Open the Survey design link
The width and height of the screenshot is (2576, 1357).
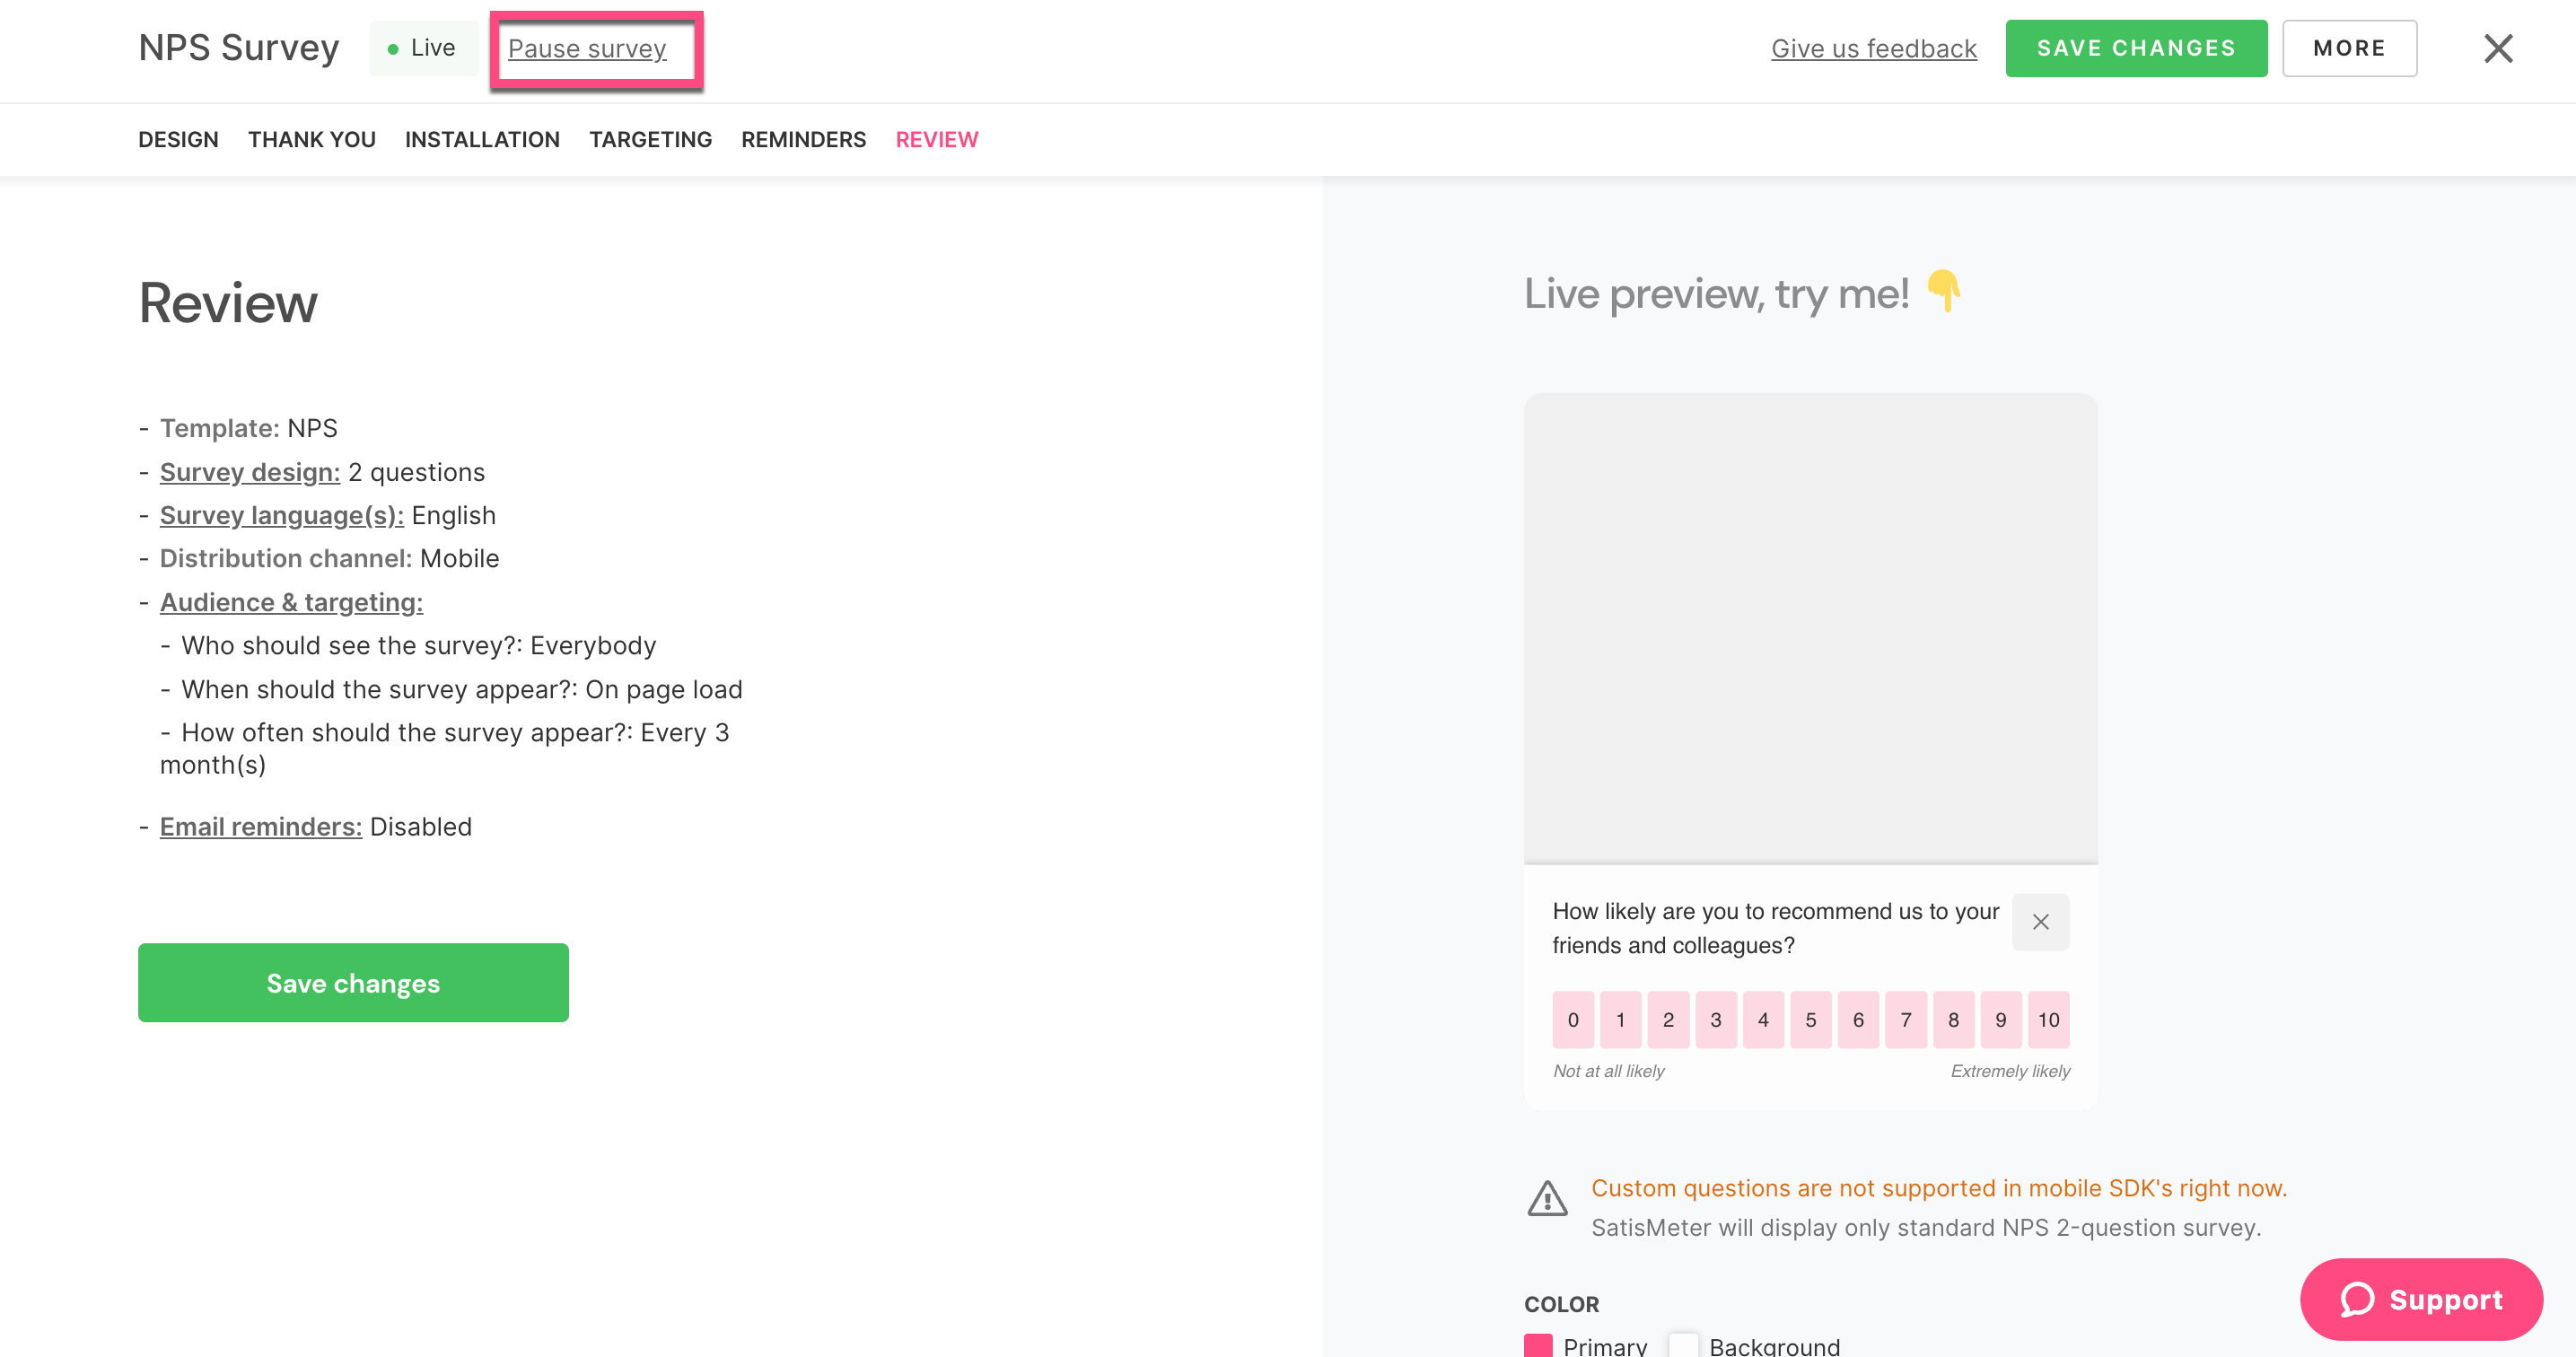(x=250, y=472)
